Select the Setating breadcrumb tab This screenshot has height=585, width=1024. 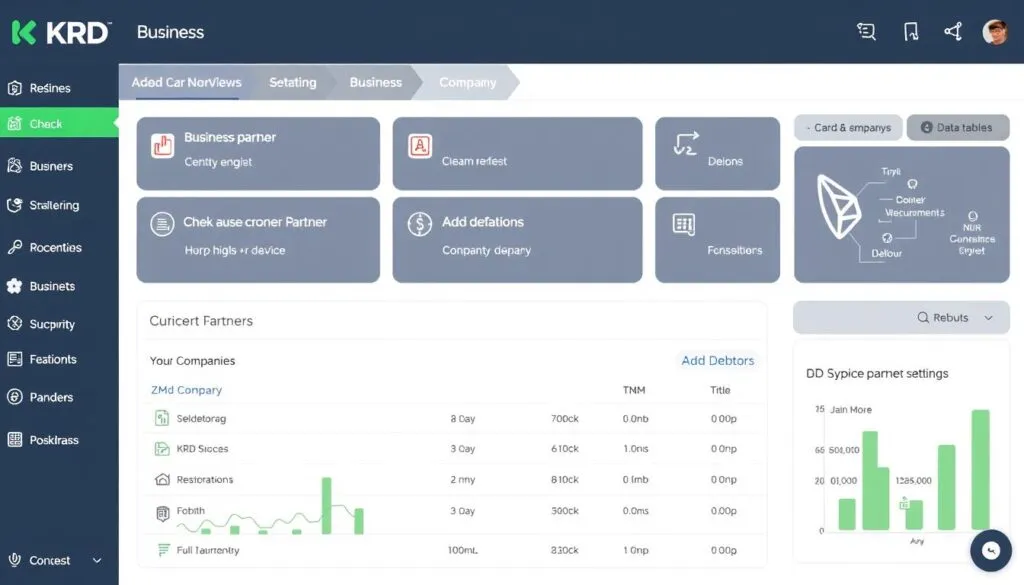click(x=292, y=83)
